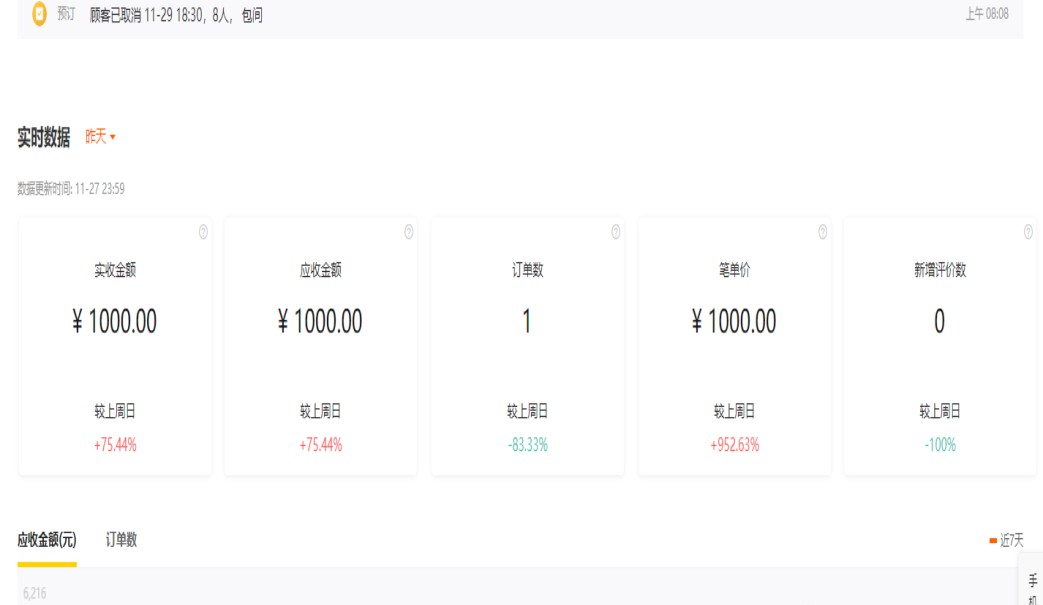Select the 笔单价 ¥1000.00 value
The height and width of the screenshot is (605, 1043).
(x=734, y=322)
